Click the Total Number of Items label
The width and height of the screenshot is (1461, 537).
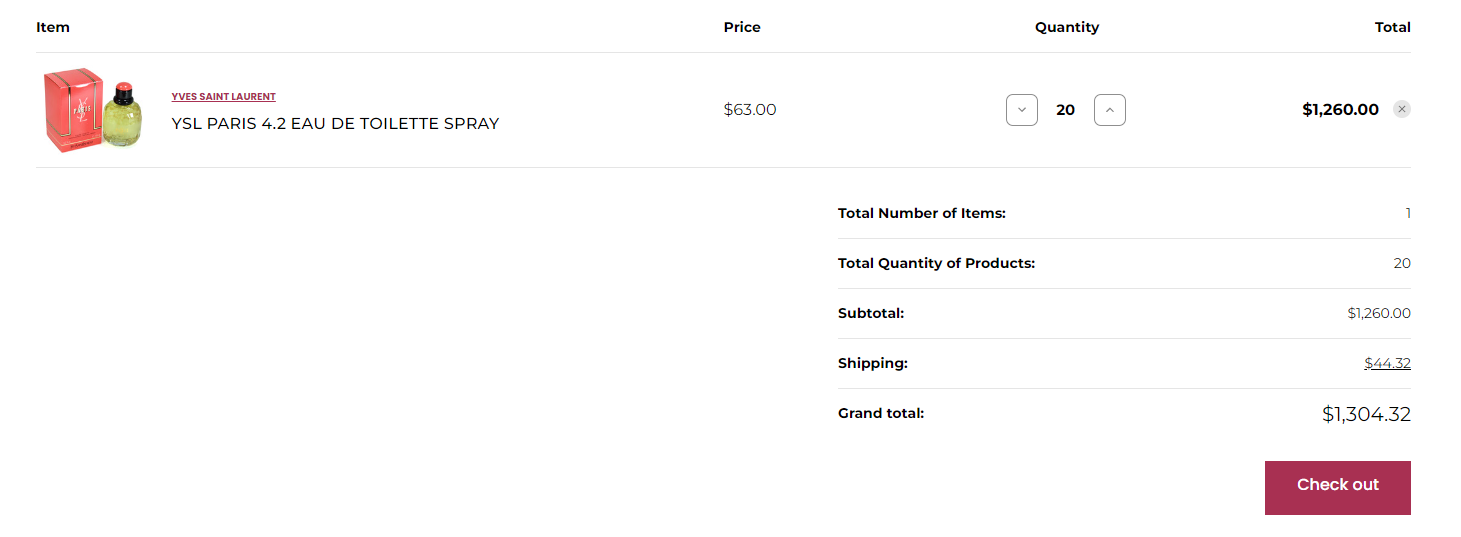(x=922, y=213)
